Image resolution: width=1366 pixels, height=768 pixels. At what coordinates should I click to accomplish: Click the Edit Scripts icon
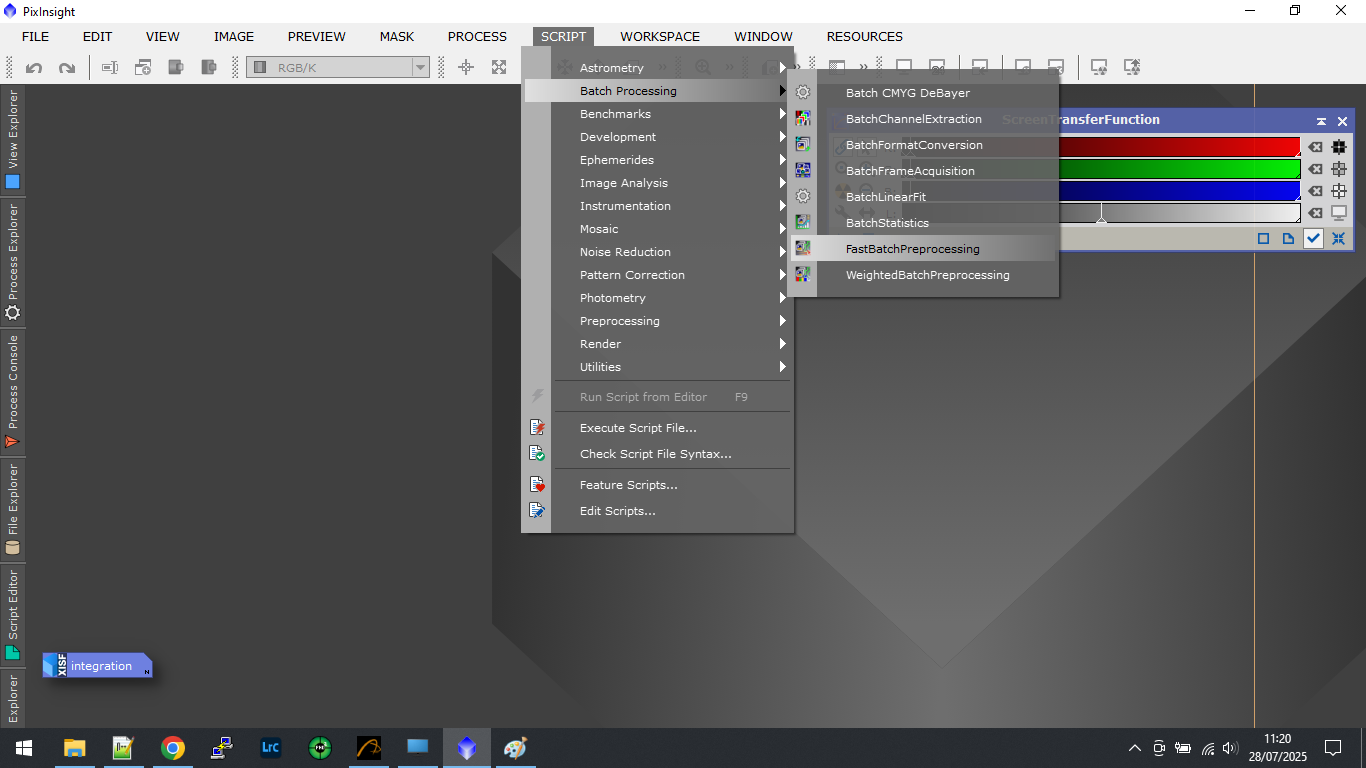[x=537, y=511]
